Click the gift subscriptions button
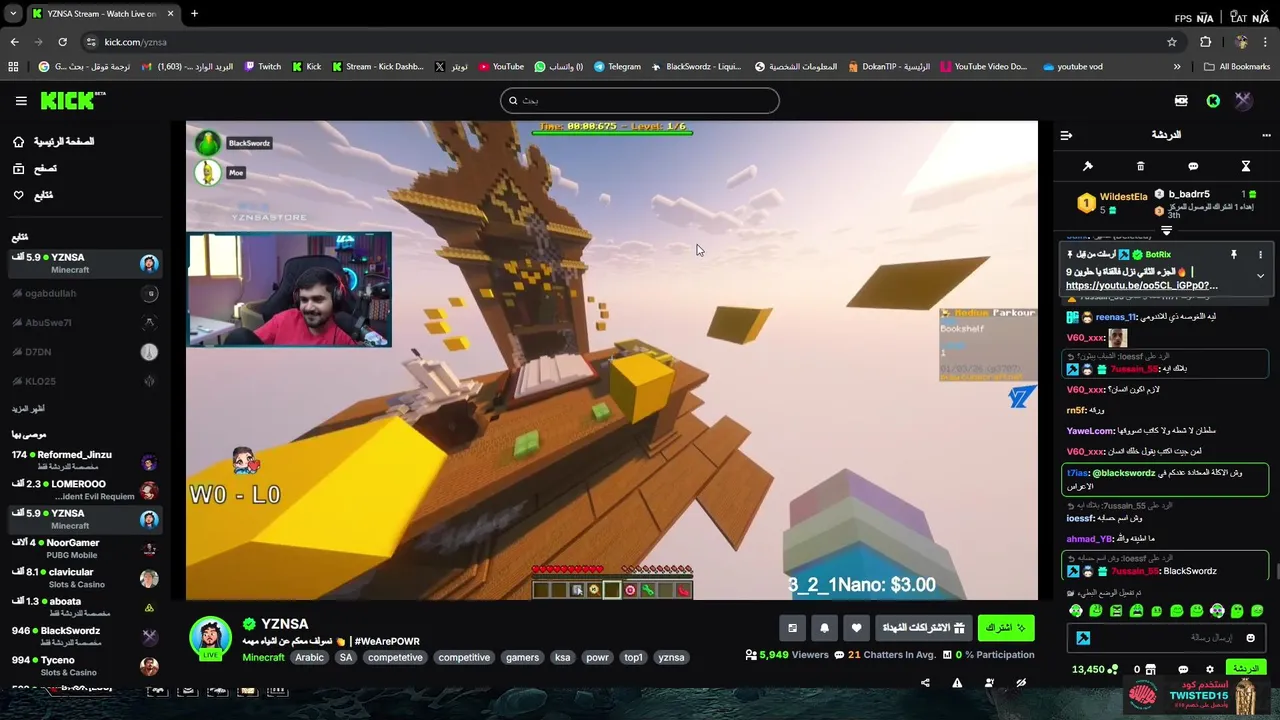The width and height of the screenshot is (1280, 720). pyautogui.click(x=922, y=628)
